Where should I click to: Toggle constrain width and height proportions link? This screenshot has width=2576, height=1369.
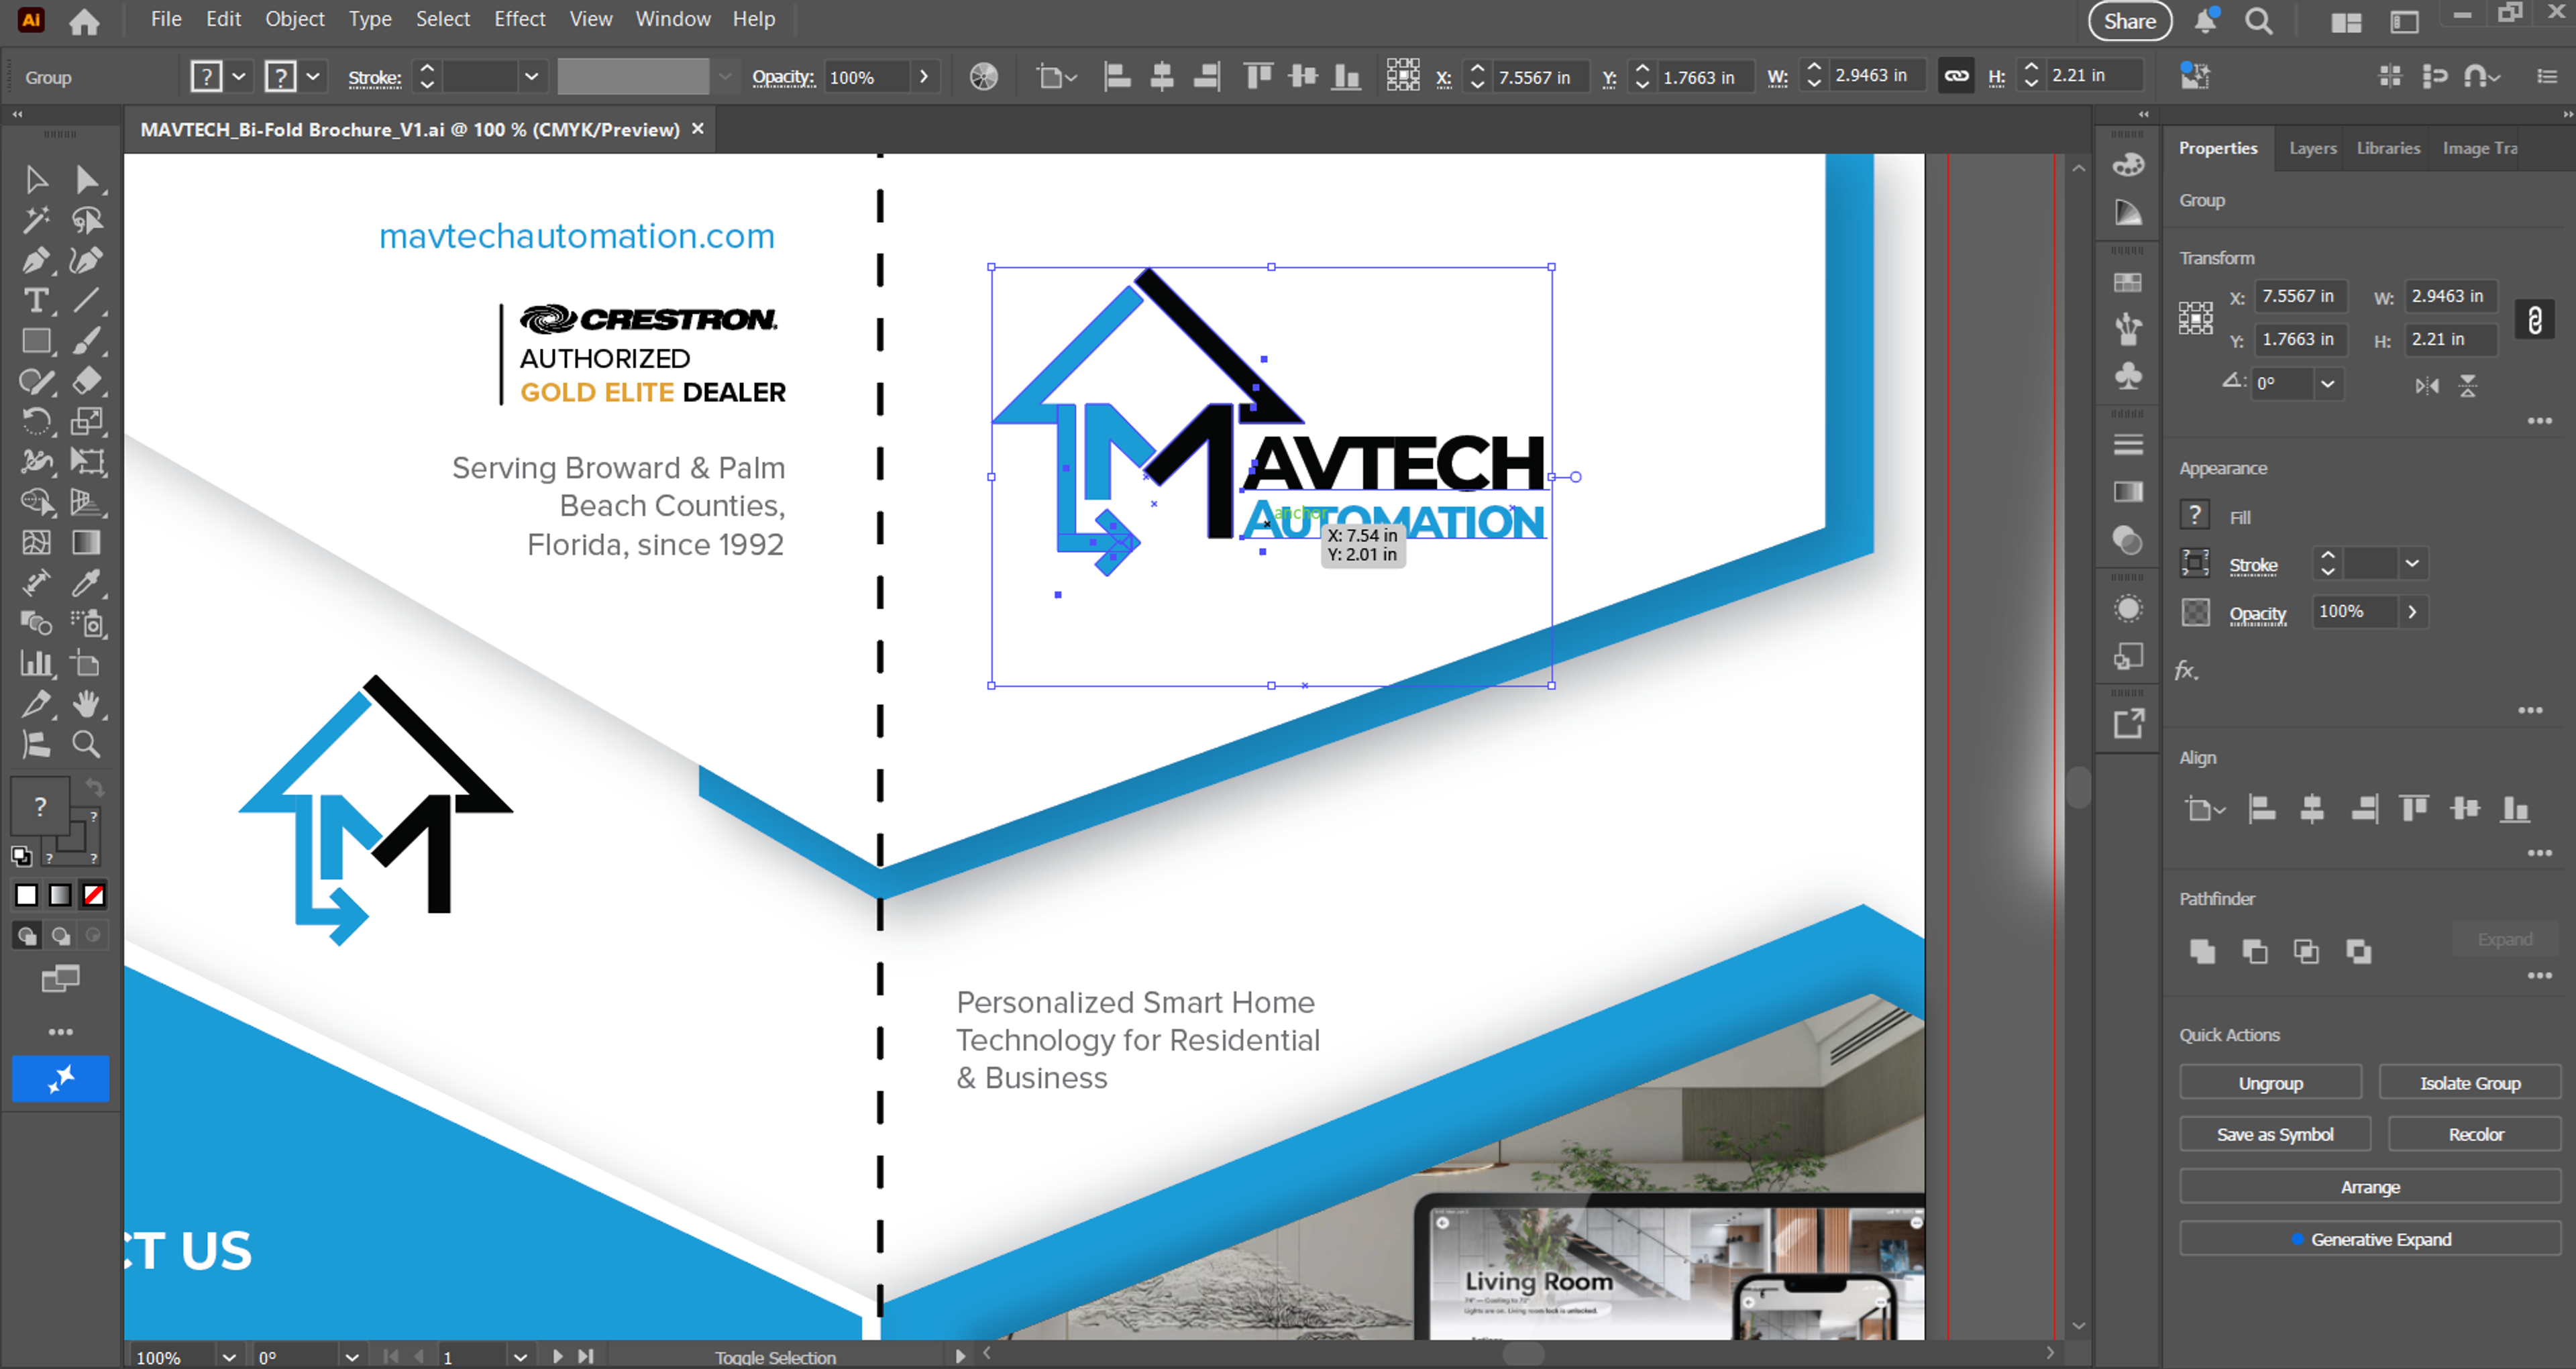click(x=1956, y=76)
